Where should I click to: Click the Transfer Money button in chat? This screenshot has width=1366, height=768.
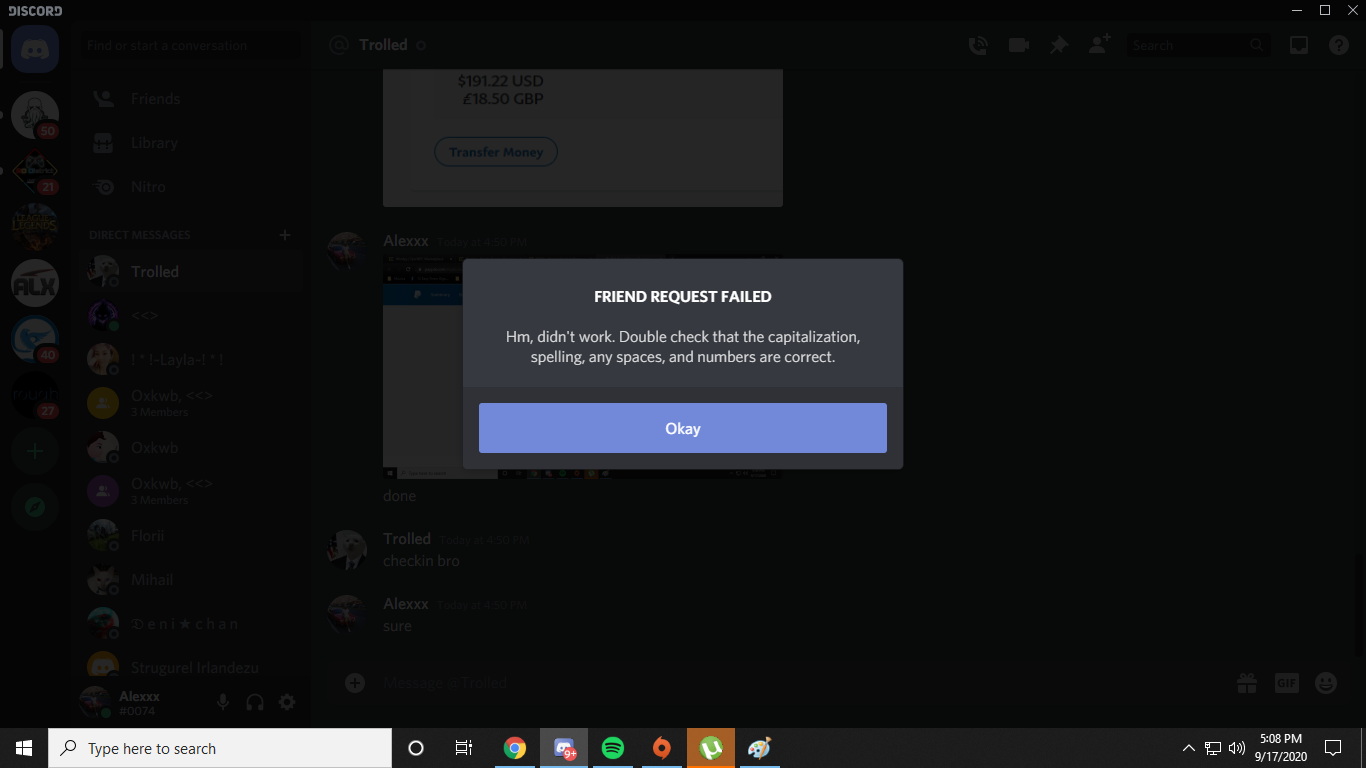click(x=496, y=152)
